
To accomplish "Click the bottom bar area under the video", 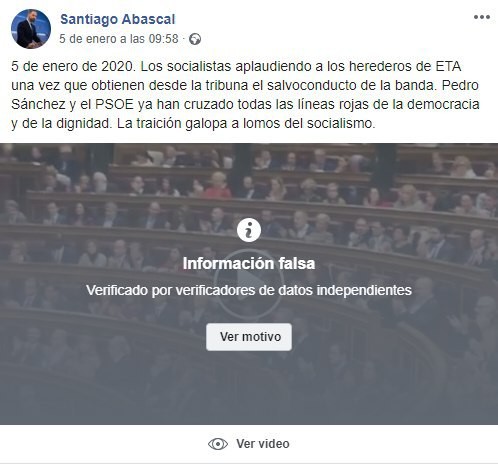I will [x=249, y=444].
